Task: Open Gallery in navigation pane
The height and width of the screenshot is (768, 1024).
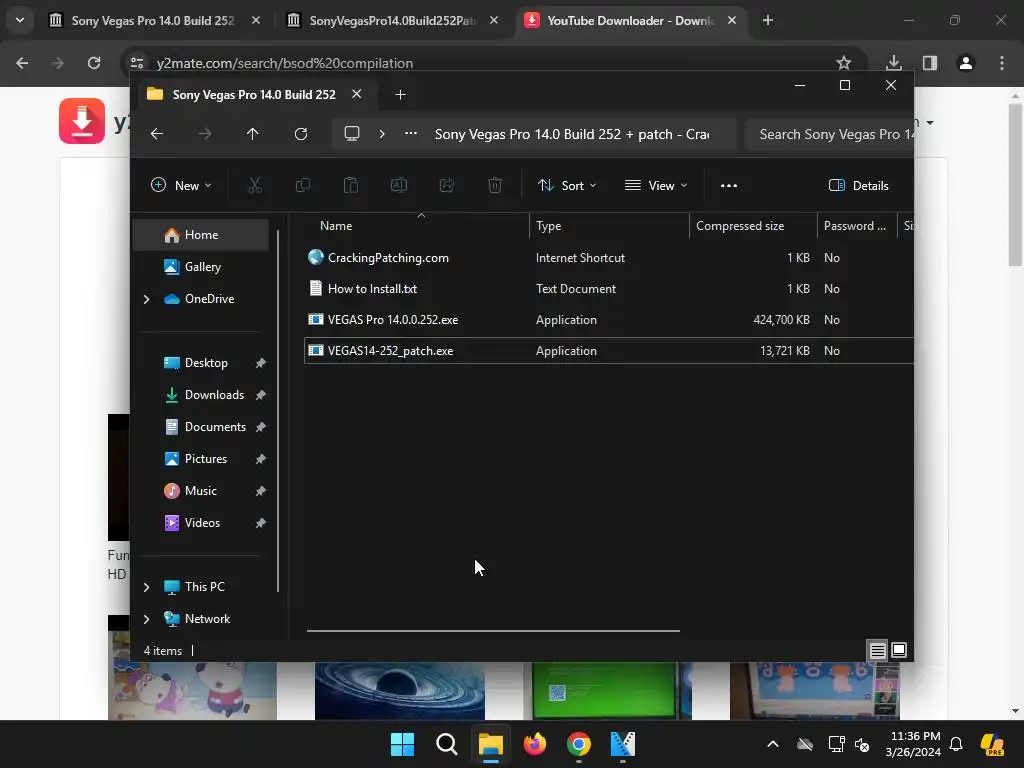Action: pos(200,267)
